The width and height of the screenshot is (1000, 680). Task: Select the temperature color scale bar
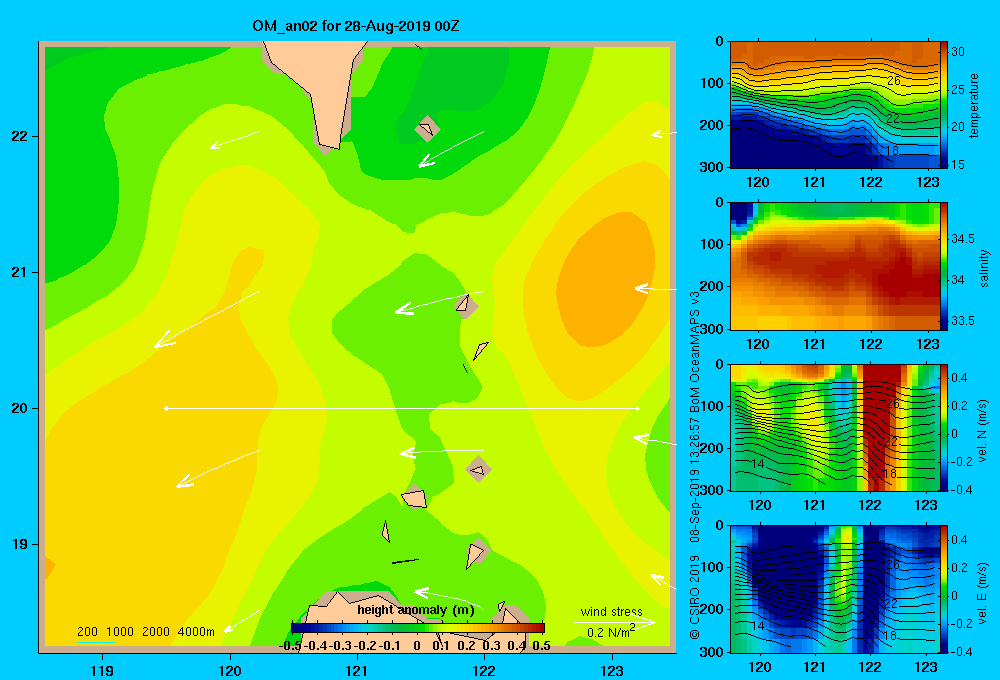coord(944,105)
